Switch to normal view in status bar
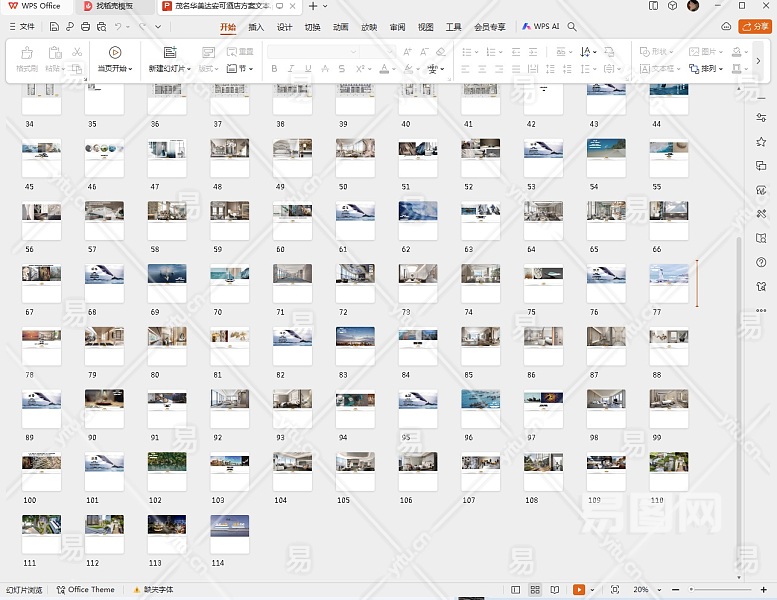 click(515, 590)
